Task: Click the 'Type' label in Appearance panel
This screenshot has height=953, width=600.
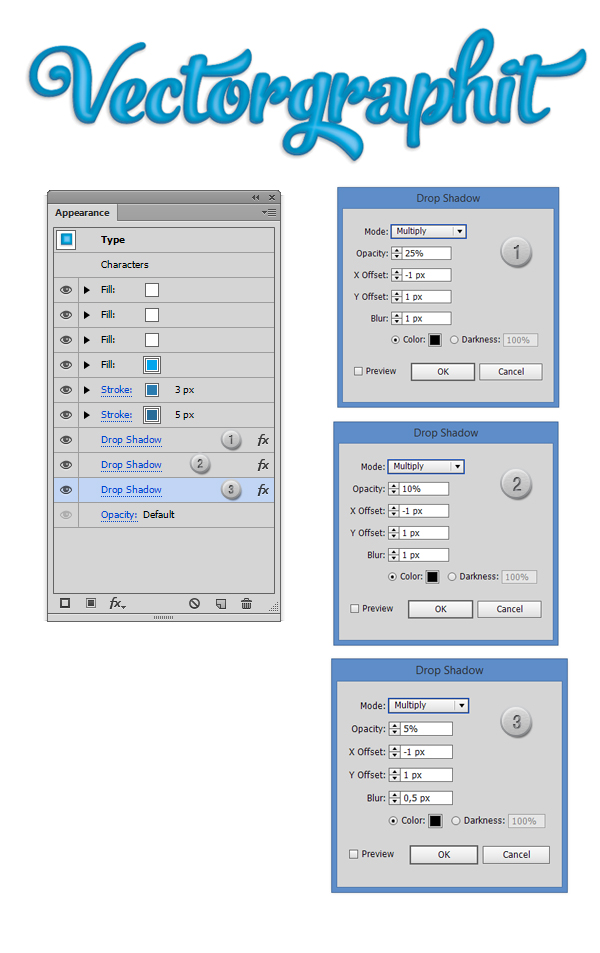Action: tap(112, 239)
